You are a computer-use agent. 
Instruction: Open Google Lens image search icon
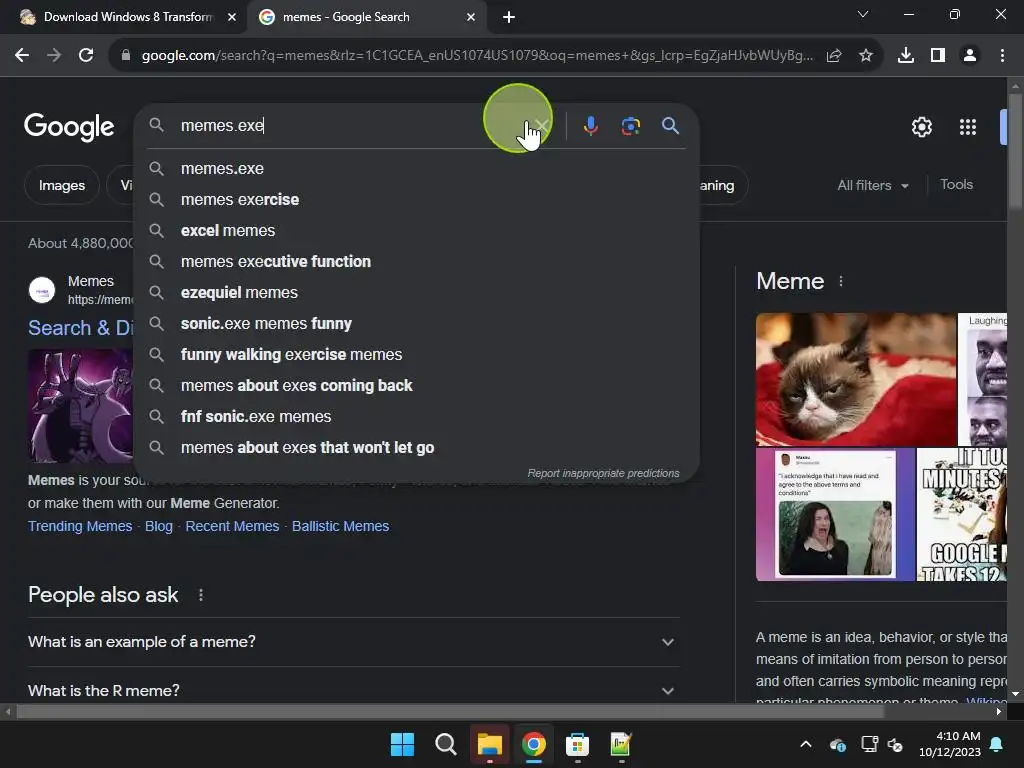(x=630, y=125)
